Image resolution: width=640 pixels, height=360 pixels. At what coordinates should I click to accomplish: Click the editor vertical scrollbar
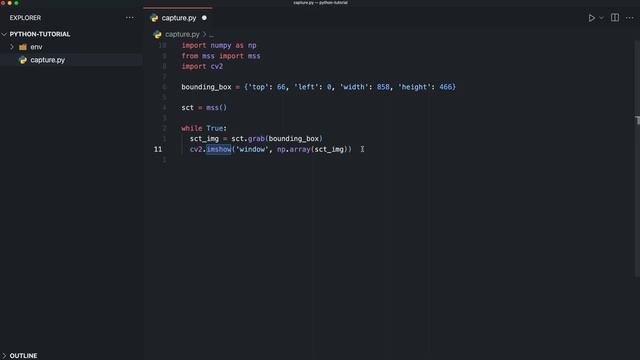click(637, 159)
